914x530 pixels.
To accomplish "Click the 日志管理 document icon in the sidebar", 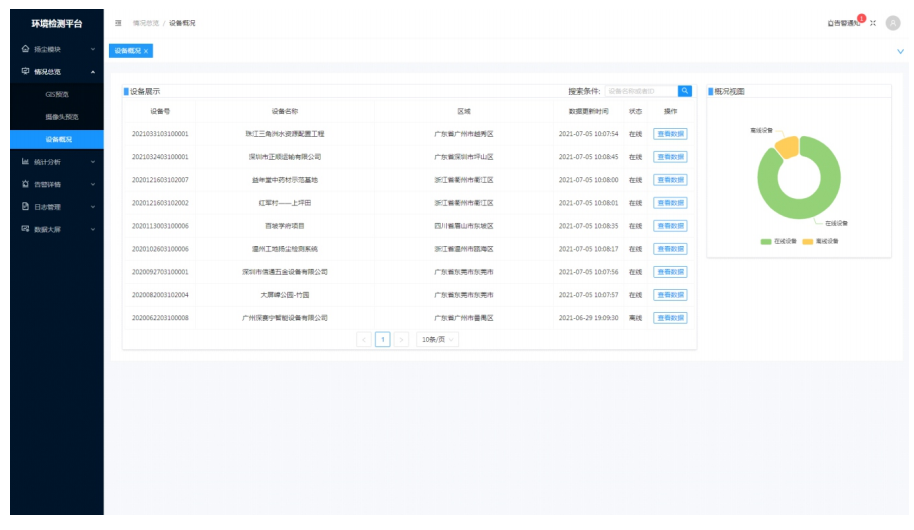I will click(25, 207).
